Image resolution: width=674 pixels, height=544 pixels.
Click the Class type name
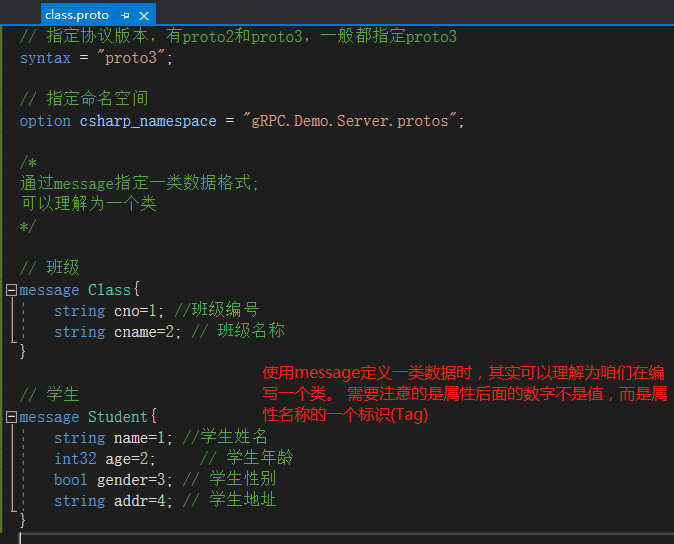coord(109,290)
